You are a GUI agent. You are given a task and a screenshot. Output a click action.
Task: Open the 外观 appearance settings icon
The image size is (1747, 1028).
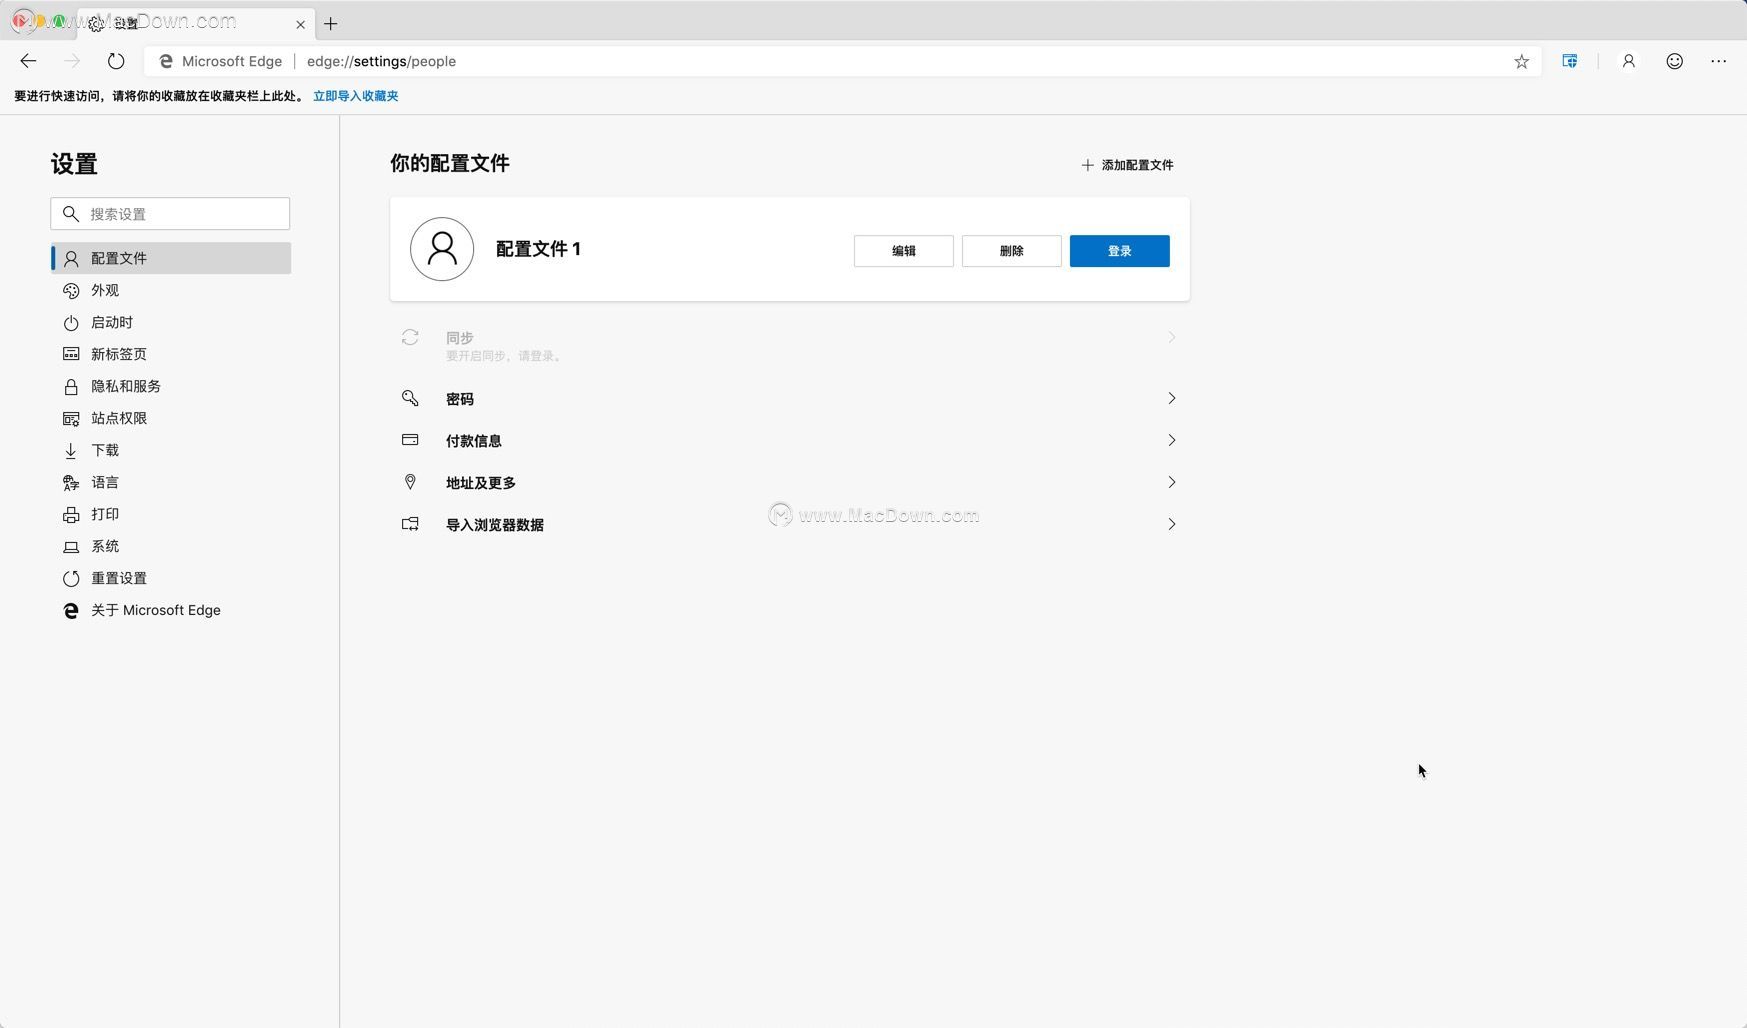(x=70, y=290)
